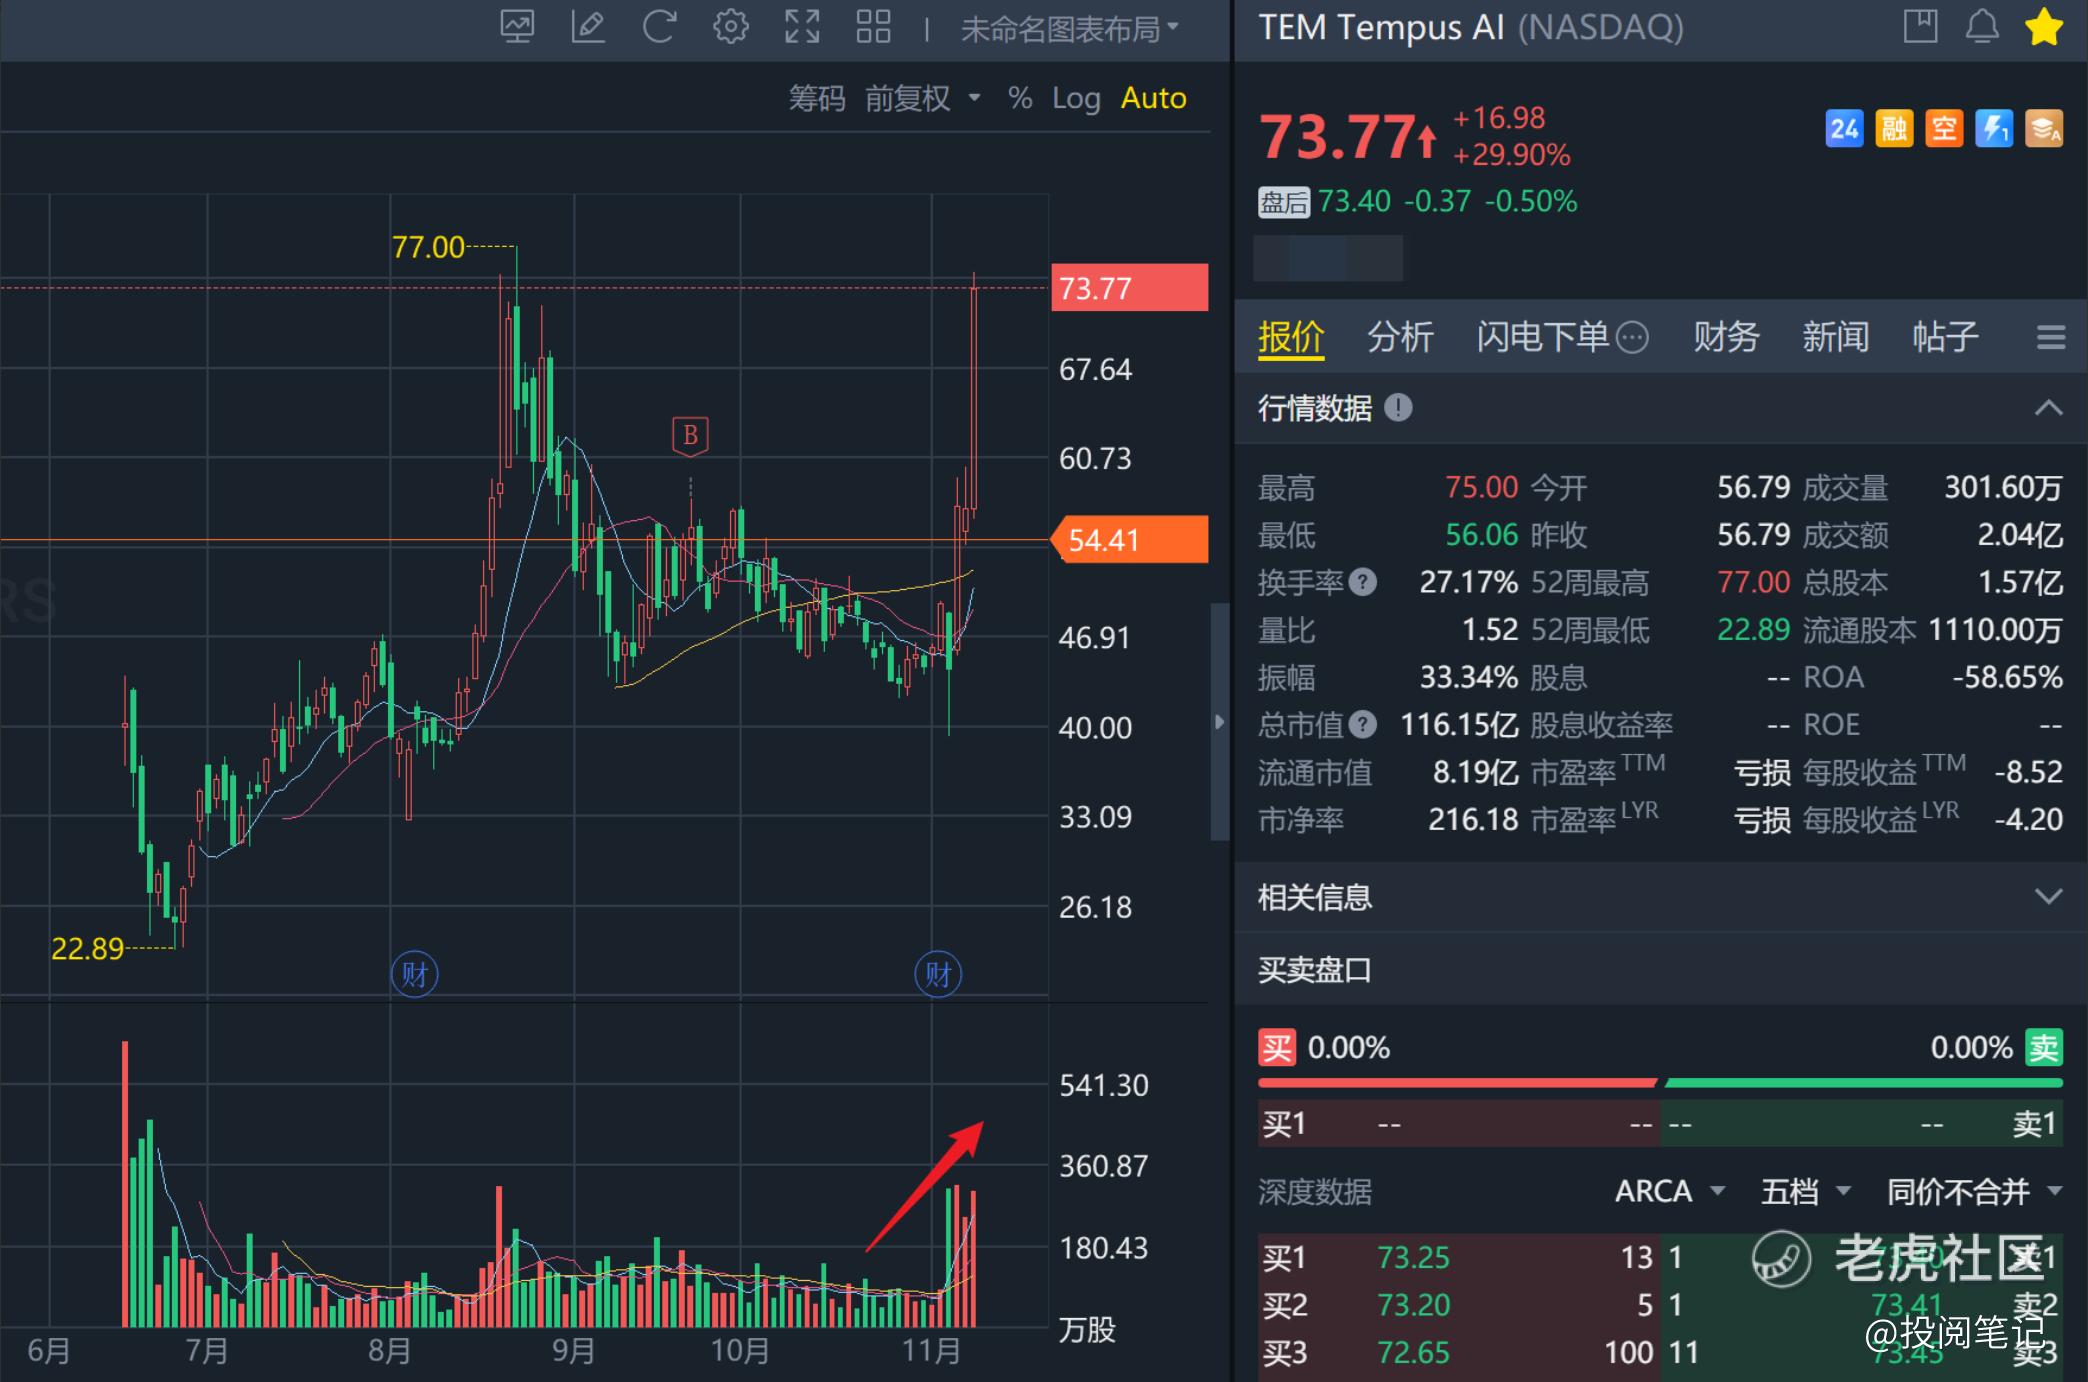This screenshot has width=2088, height=1382.
Task: Show help for 总市值 question mark
Action: click(x=1363, y=725)
